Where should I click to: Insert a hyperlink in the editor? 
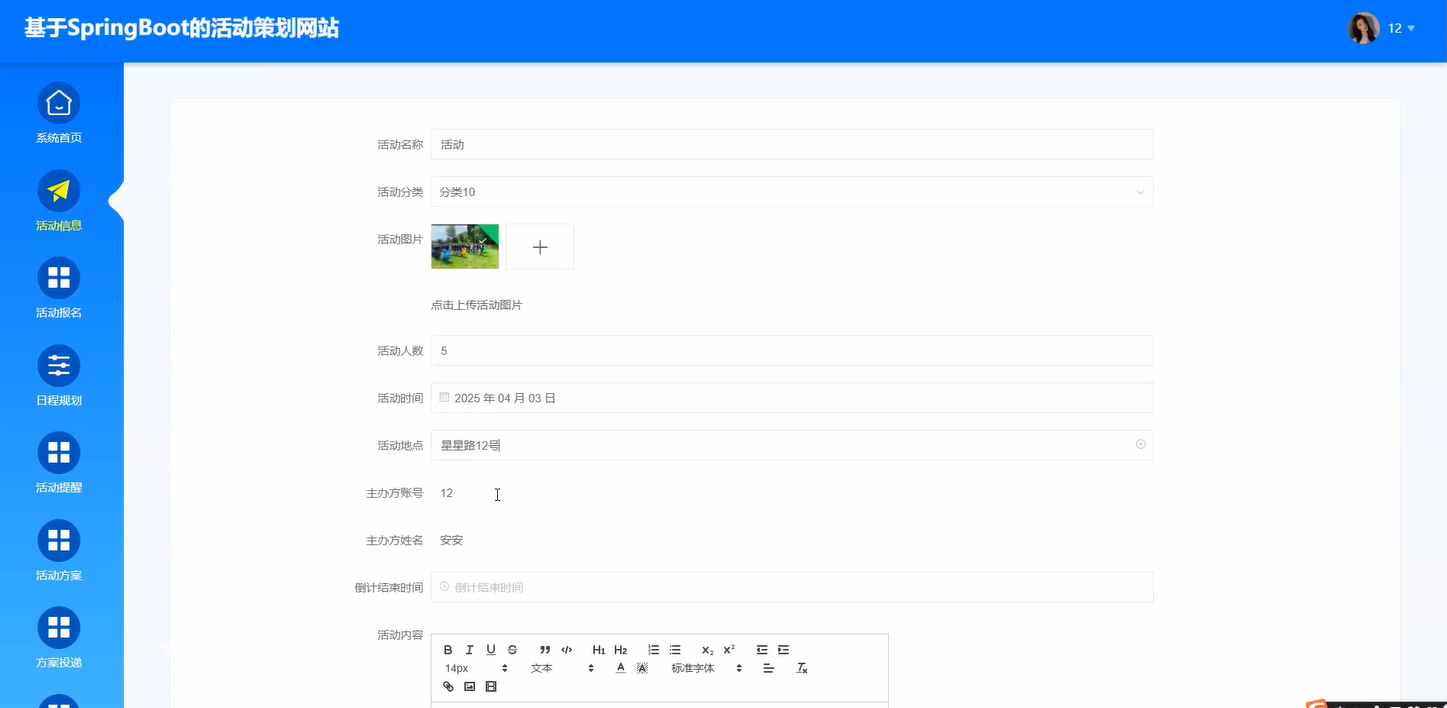tap(448, 686)
